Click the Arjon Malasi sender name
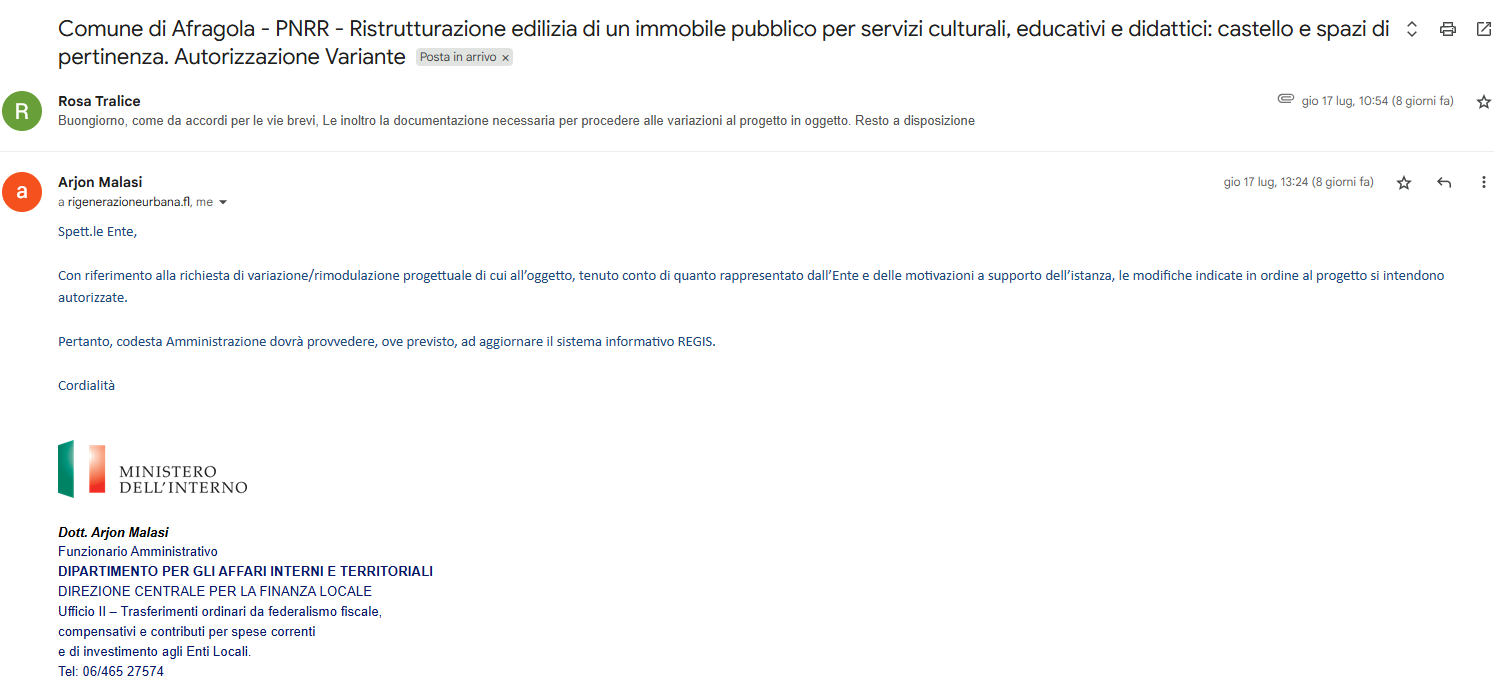The width and height of the screenshot is (1503, 696). [x=100, y=182]
